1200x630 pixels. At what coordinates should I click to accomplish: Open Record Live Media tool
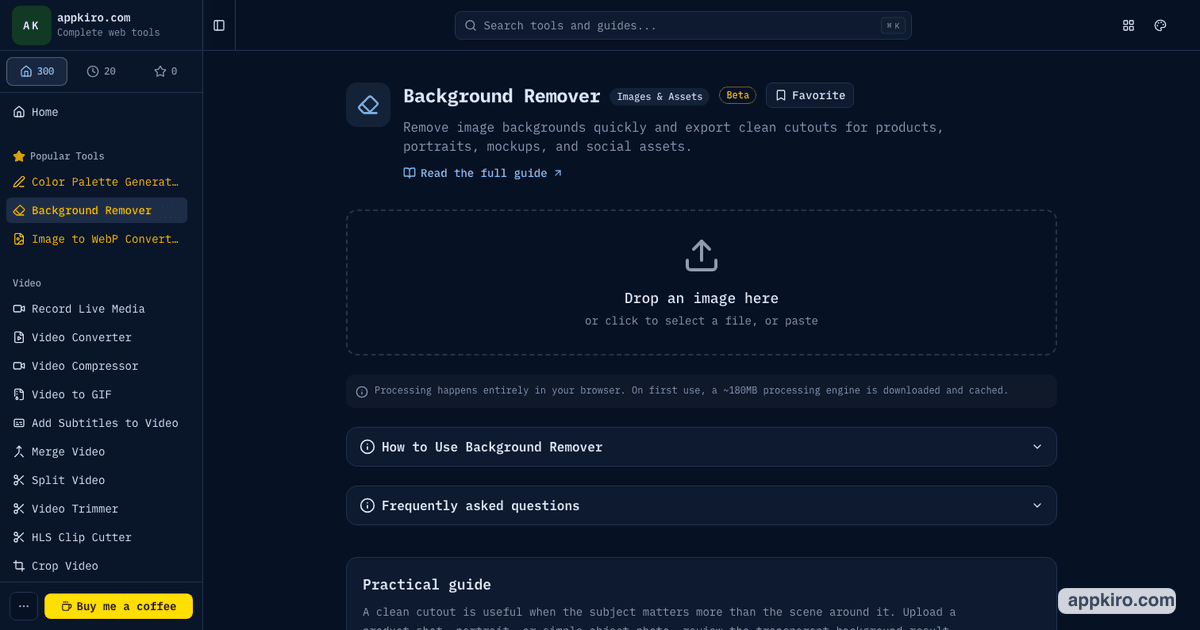coord(97,309)
